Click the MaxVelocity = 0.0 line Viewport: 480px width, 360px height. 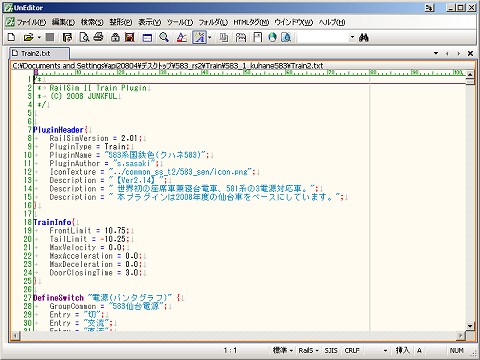(x=87, y=247)
